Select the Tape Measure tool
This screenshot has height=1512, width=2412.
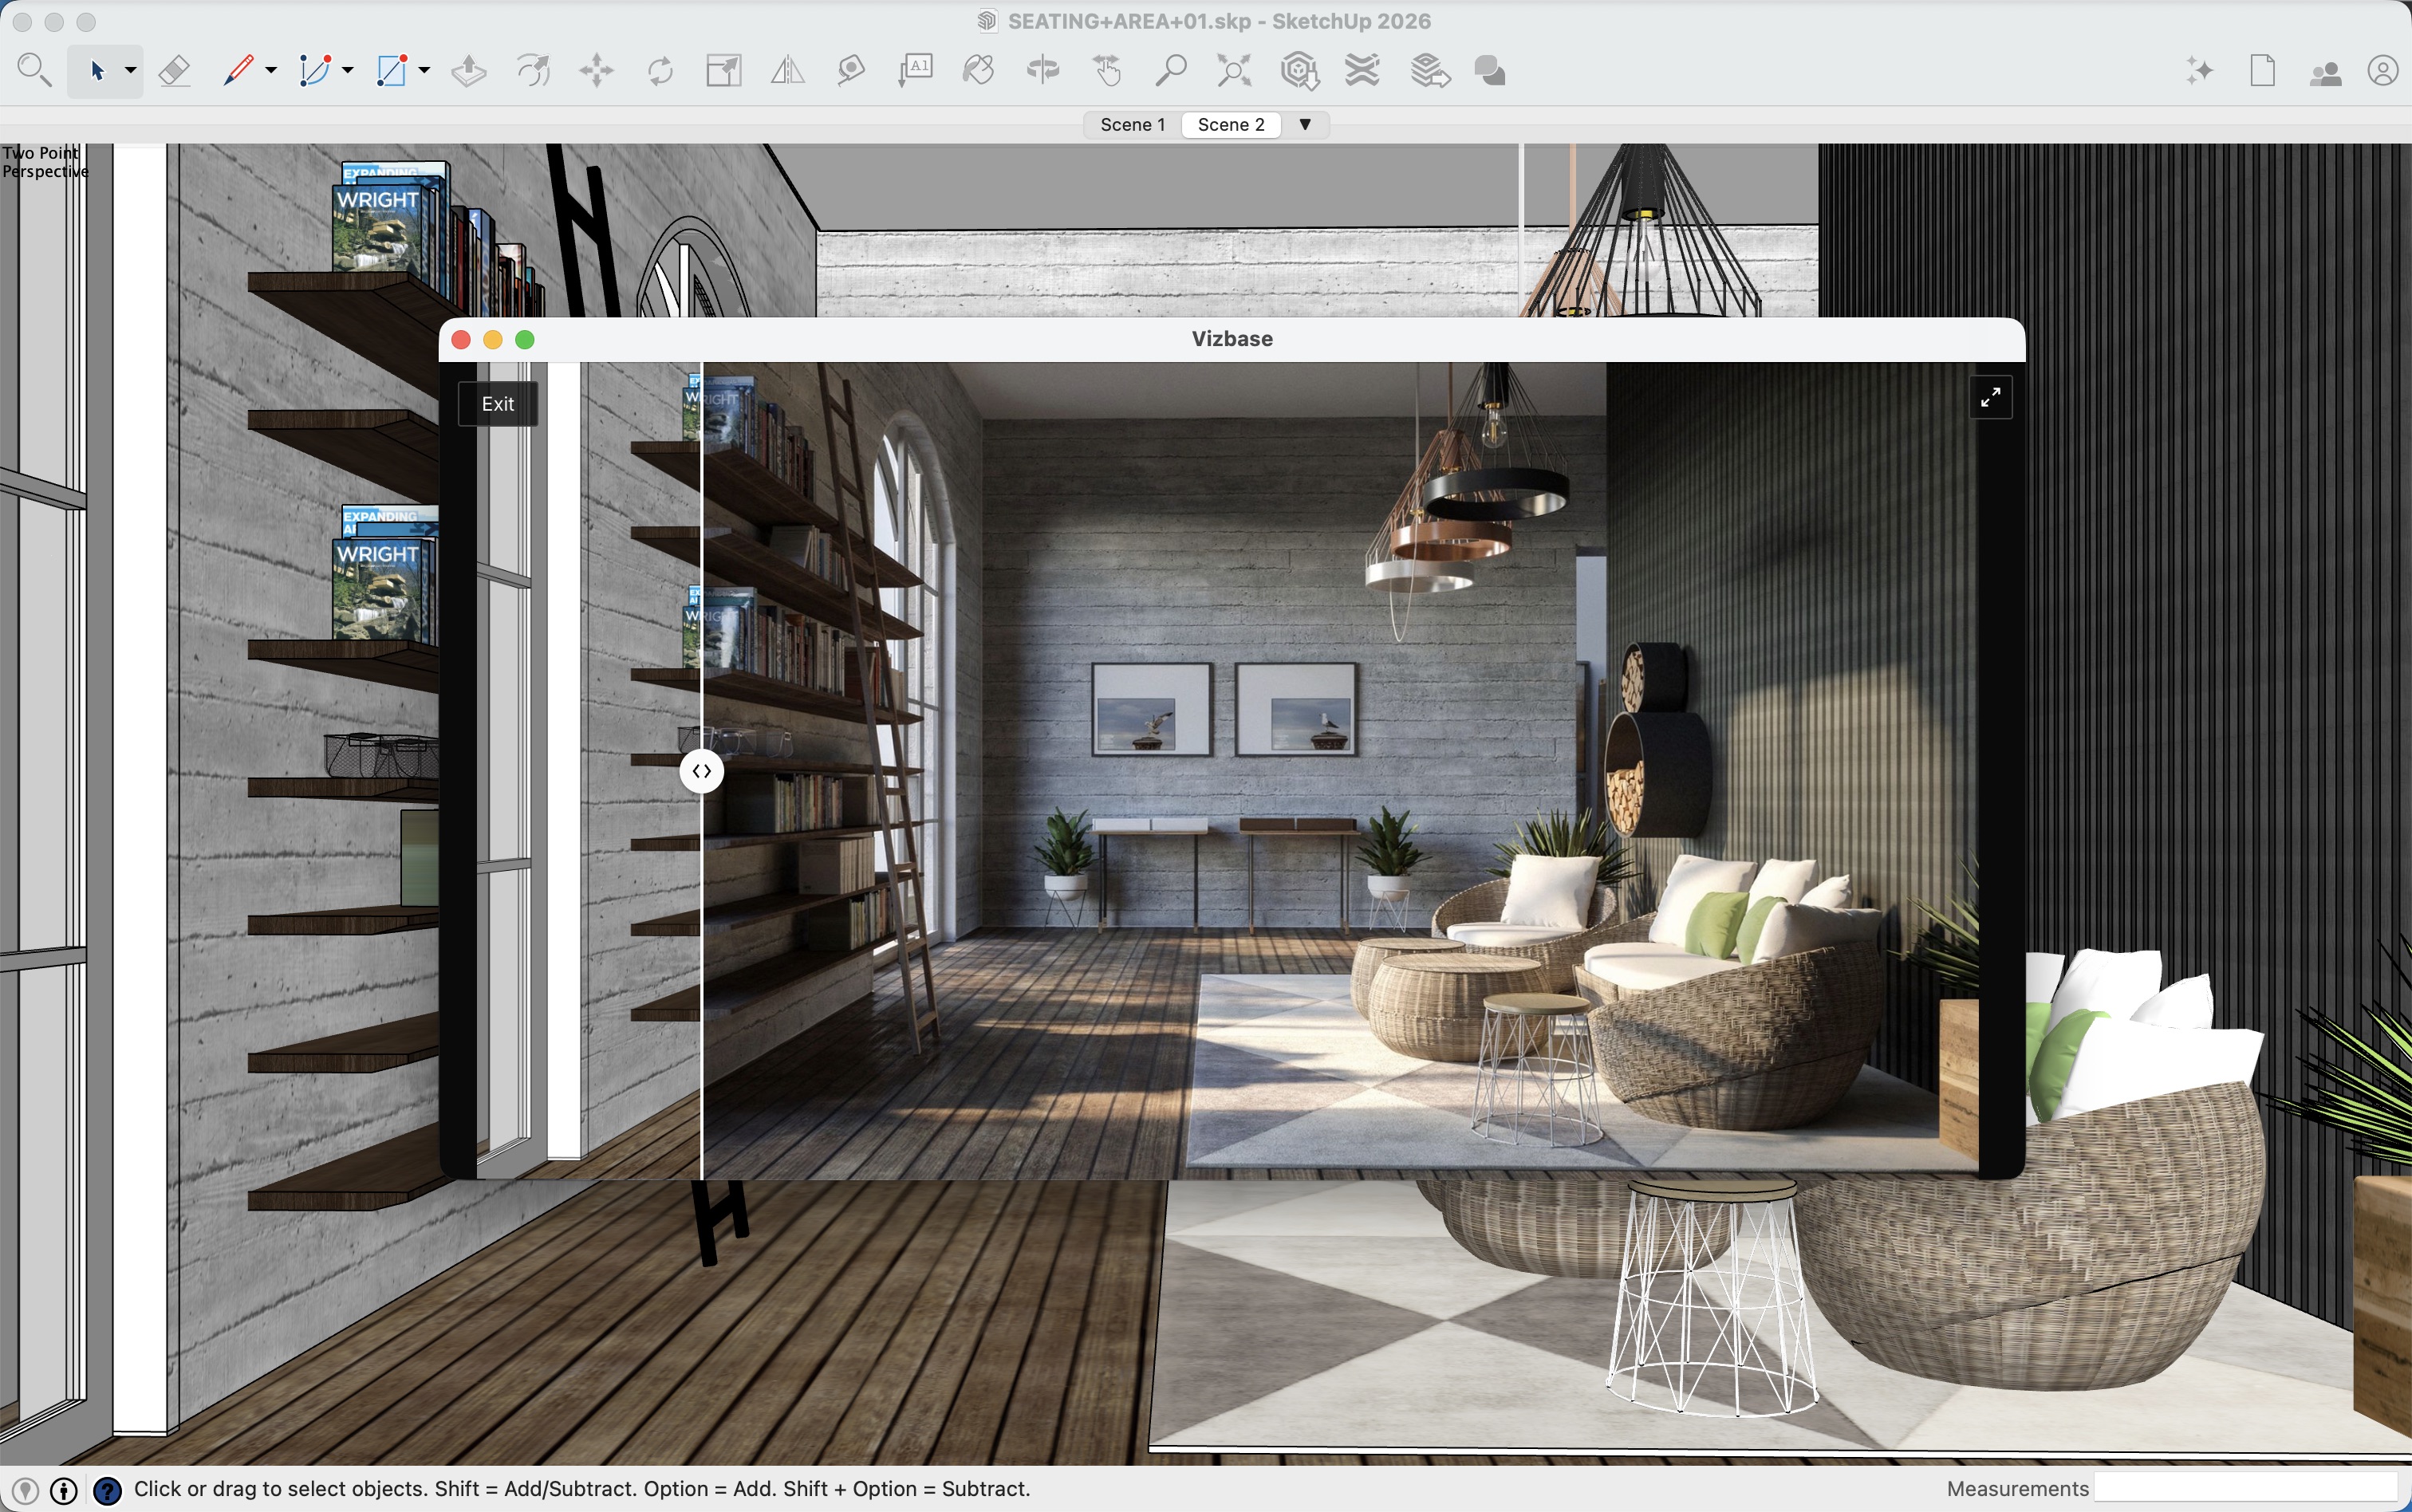tap(851, 71)
